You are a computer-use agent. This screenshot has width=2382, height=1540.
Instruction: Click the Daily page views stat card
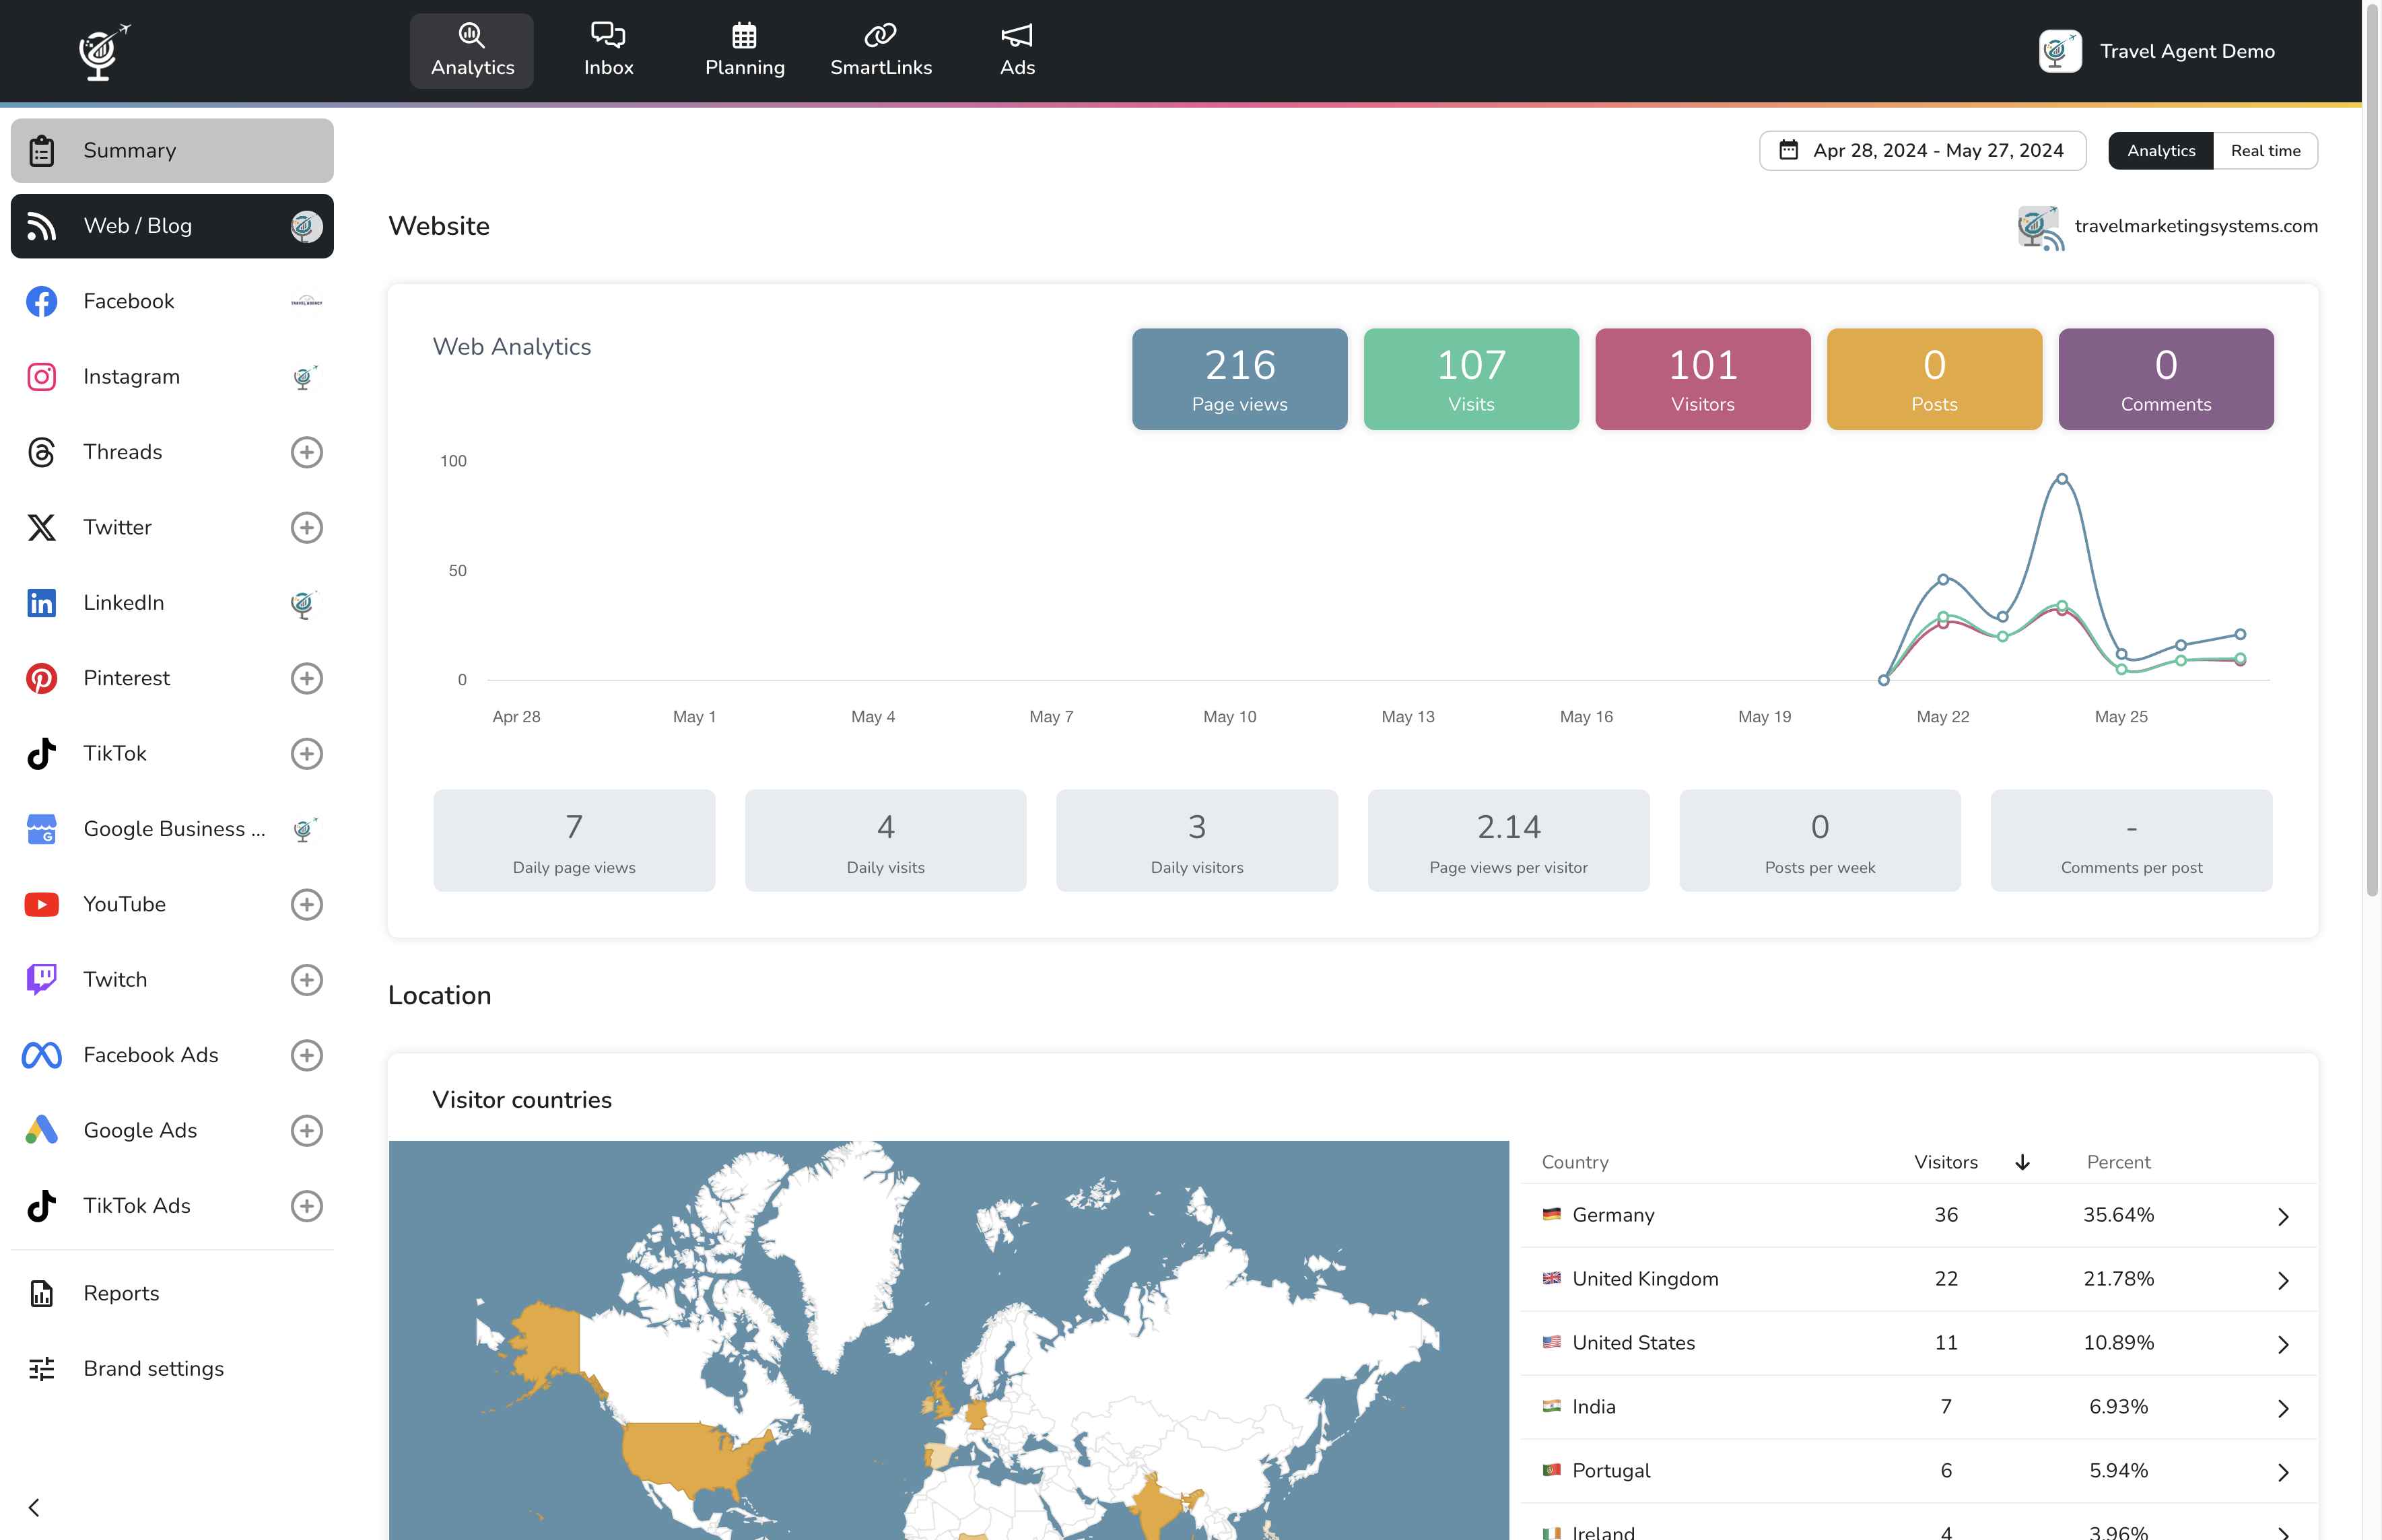click(574, 840)
